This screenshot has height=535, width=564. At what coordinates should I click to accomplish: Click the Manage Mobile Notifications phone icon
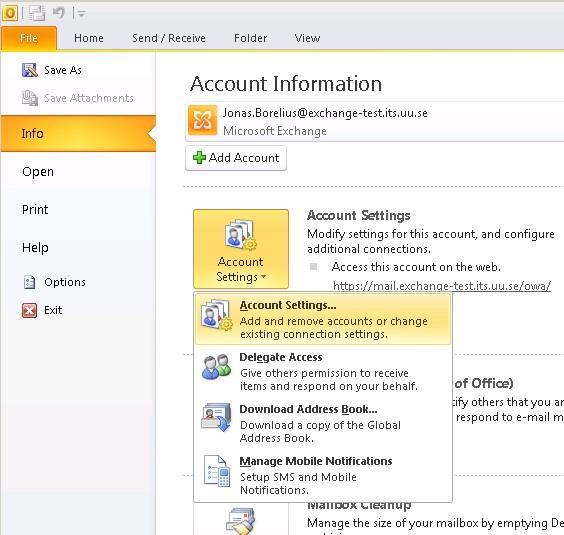point(217,471)
